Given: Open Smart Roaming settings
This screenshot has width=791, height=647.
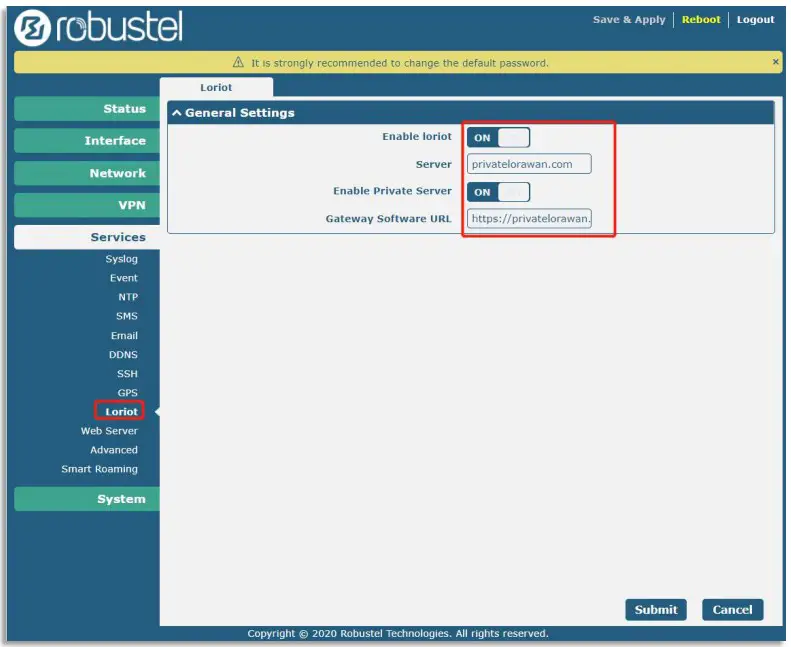Looking at the screenshot, I should pyautogui.click(x=99, y=469).
